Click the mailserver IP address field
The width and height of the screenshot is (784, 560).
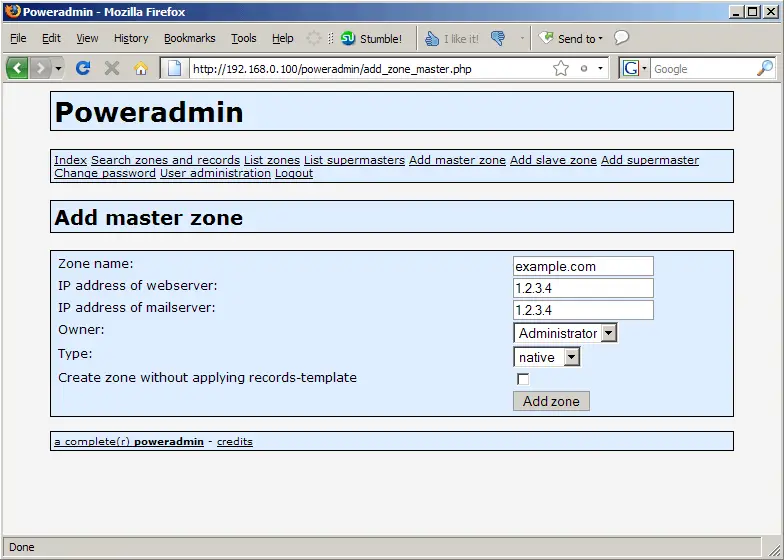tap(584, 310)
